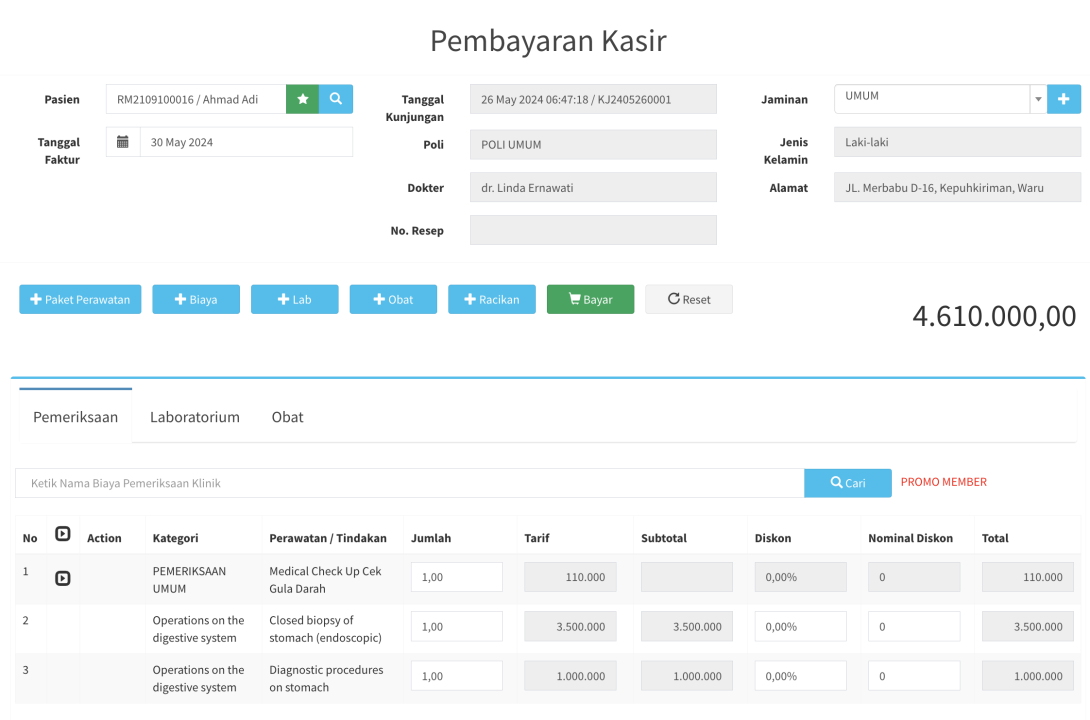Screen dimensions: 1090x720
Task: Click the empty No. Resep field
Action: tap(593, 230)
